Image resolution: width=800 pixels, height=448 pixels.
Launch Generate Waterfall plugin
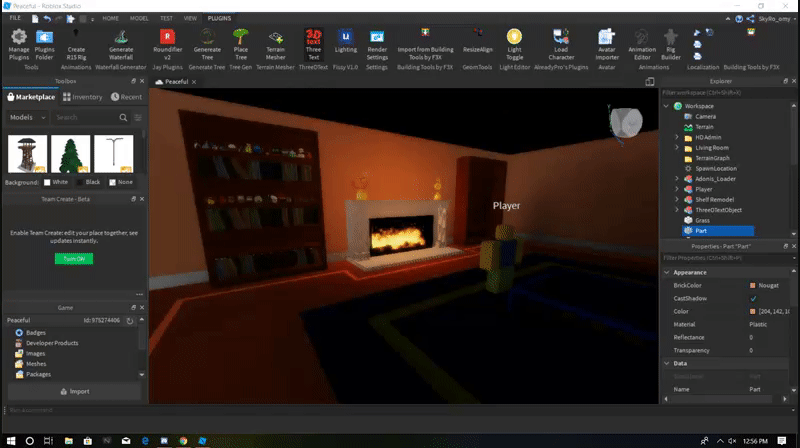tap(121, 45)
